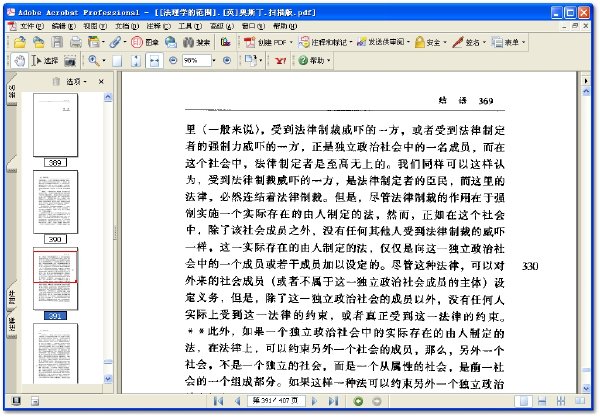Image resolution: width=600 pixels, height=417 pixels.
Task: Click thumbnail panel scroll-up arrow
Action: [108, 97]
